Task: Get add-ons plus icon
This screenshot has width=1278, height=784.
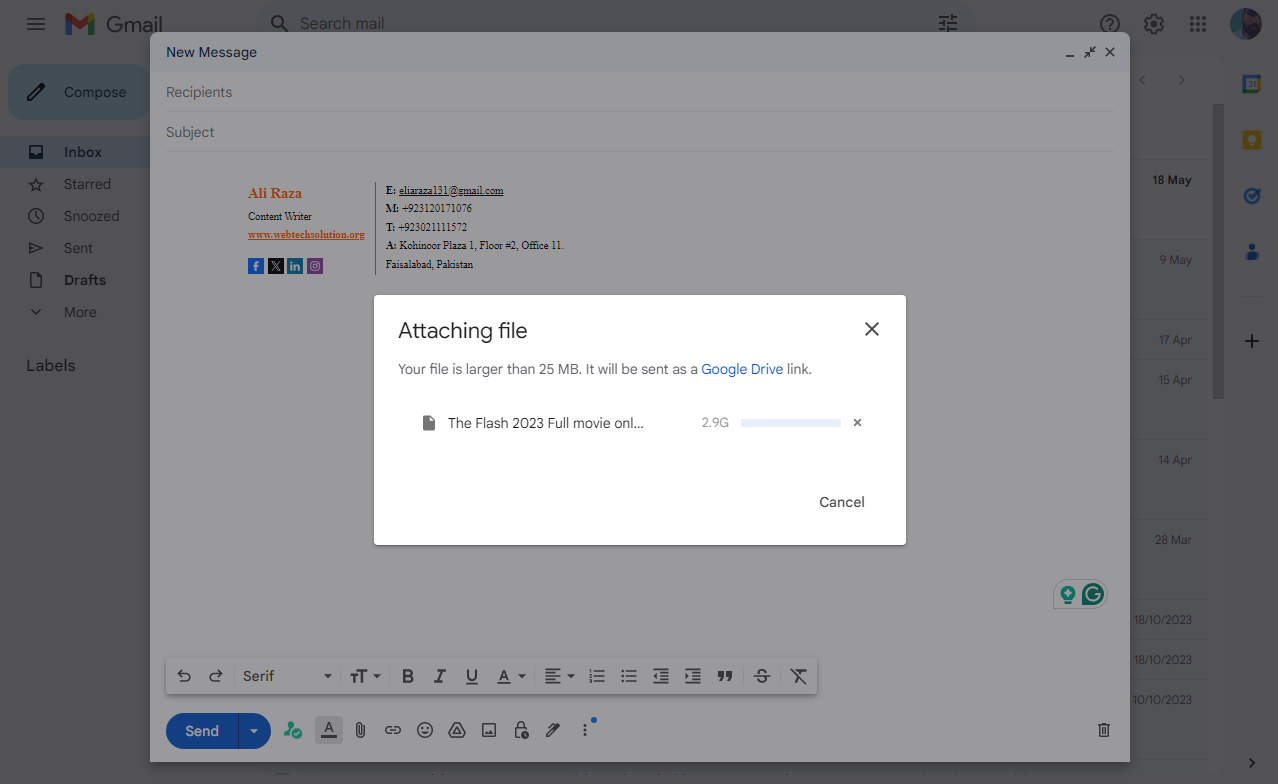Action: (1251, 341)
